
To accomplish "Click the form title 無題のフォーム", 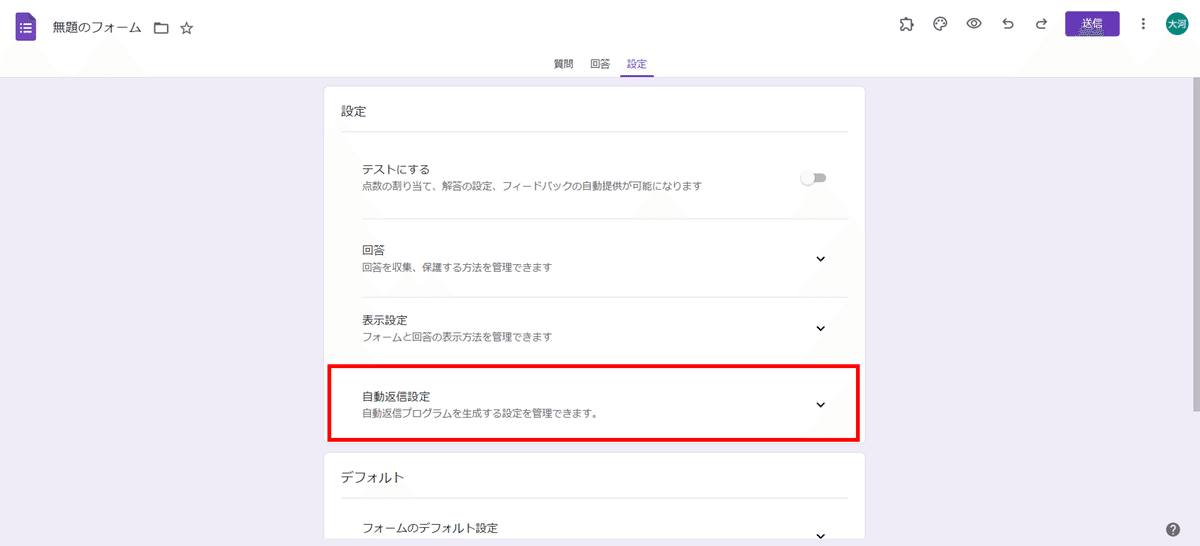I will point(97,28).
